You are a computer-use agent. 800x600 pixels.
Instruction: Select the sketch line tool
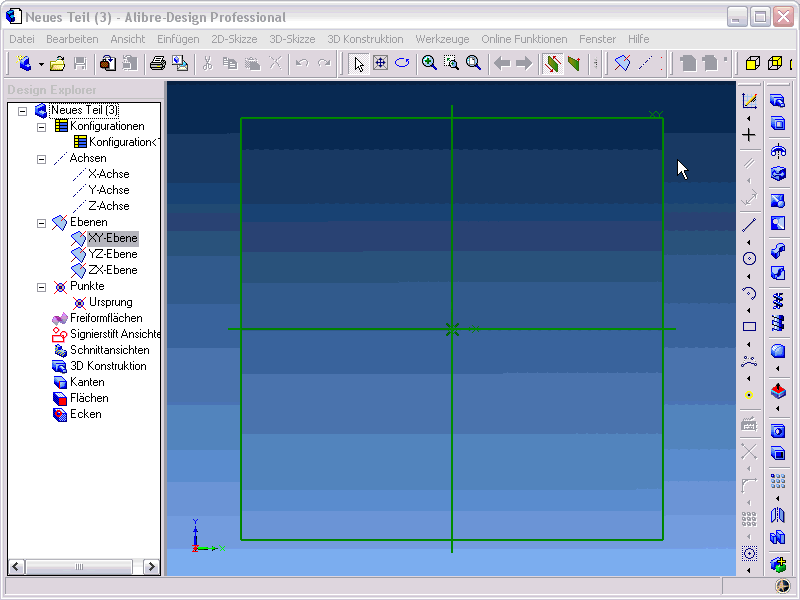point(749,224)
